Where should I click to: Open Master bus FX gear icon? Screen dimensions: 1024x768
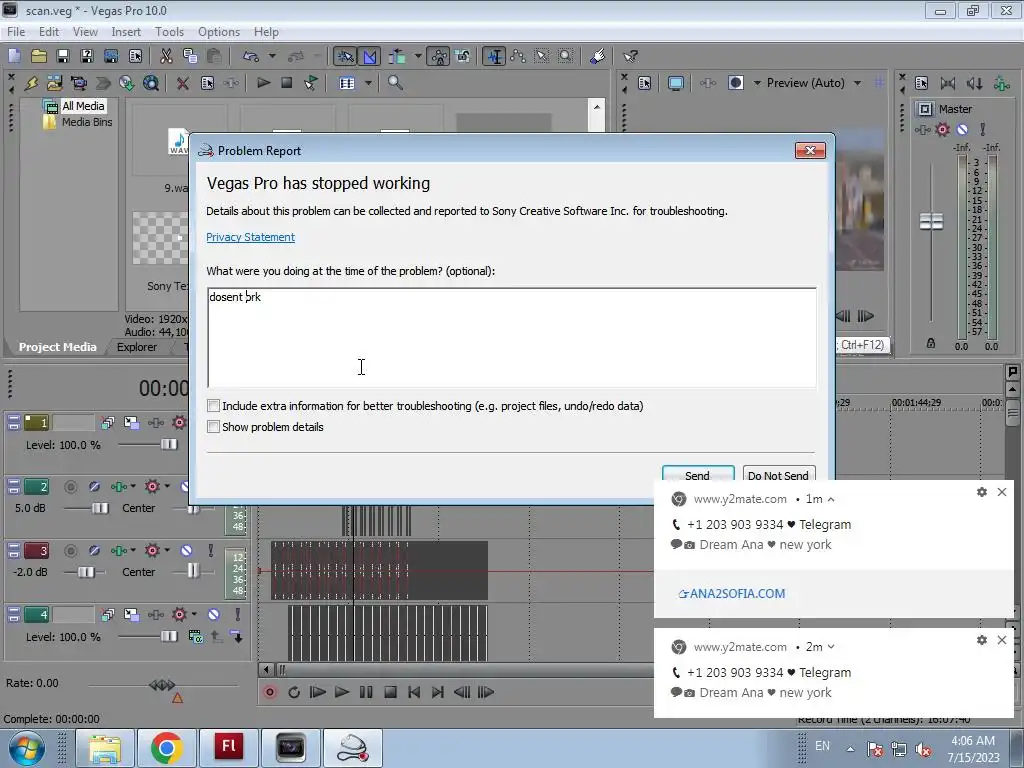[x=942, y=129]
